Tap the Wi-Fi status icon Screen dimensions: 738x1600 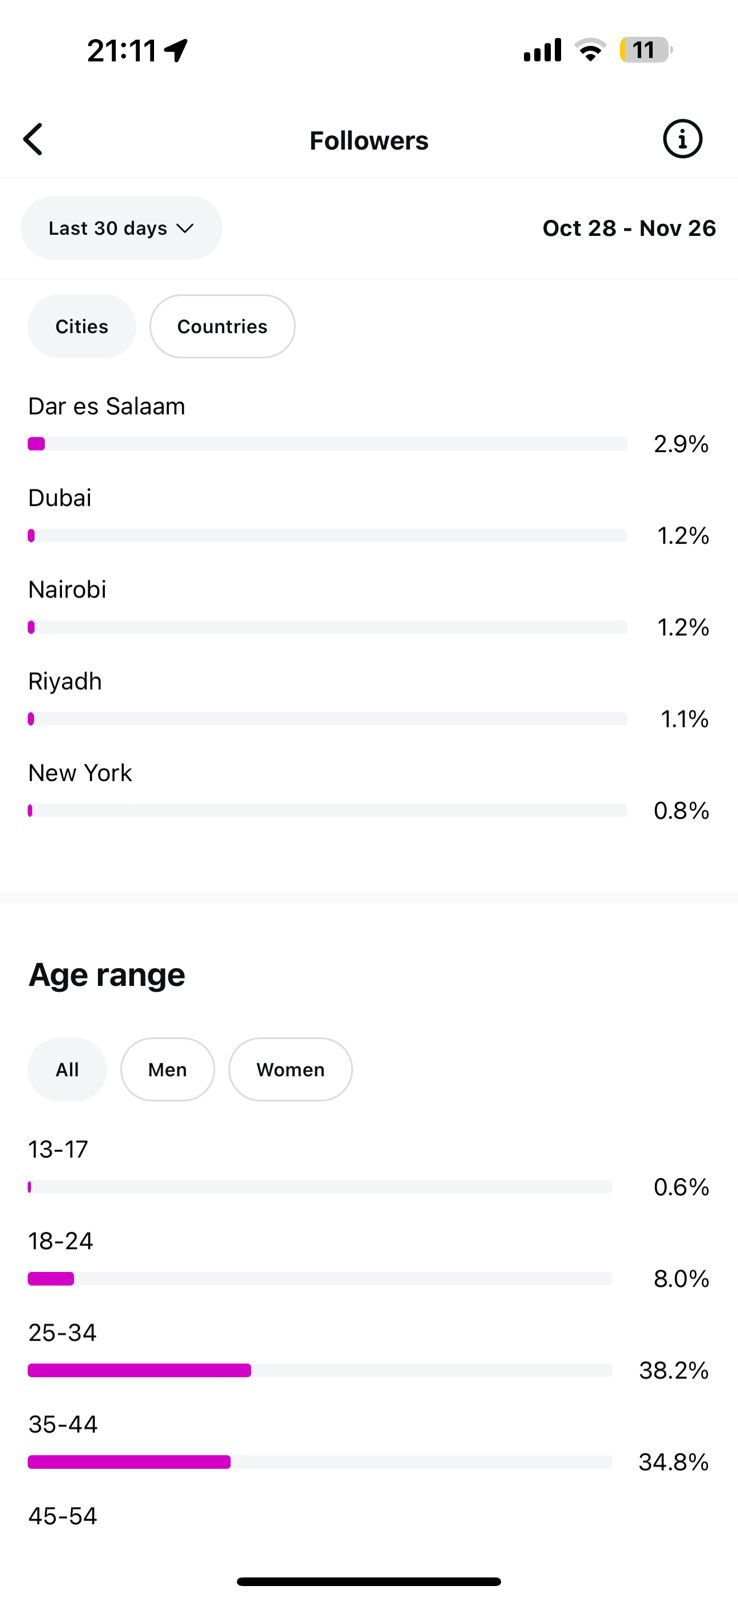click(x=591, y=50)
